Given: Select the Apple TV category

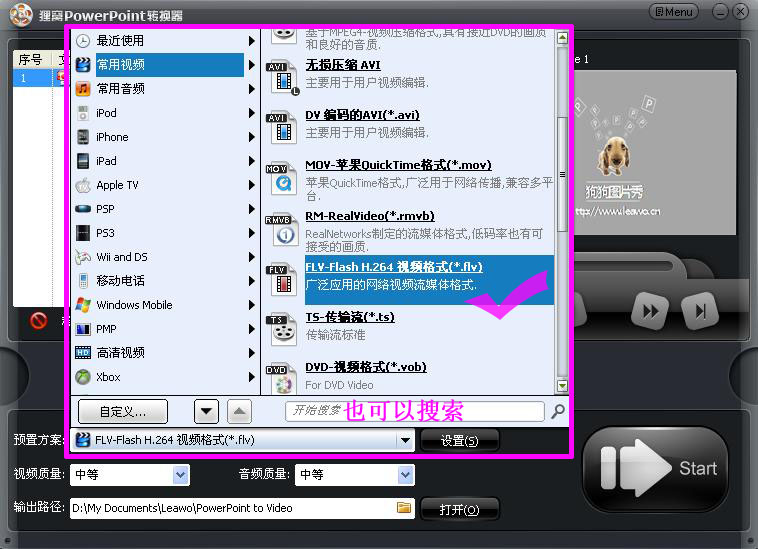Looking at the screenshot, I should coord(117,185).
